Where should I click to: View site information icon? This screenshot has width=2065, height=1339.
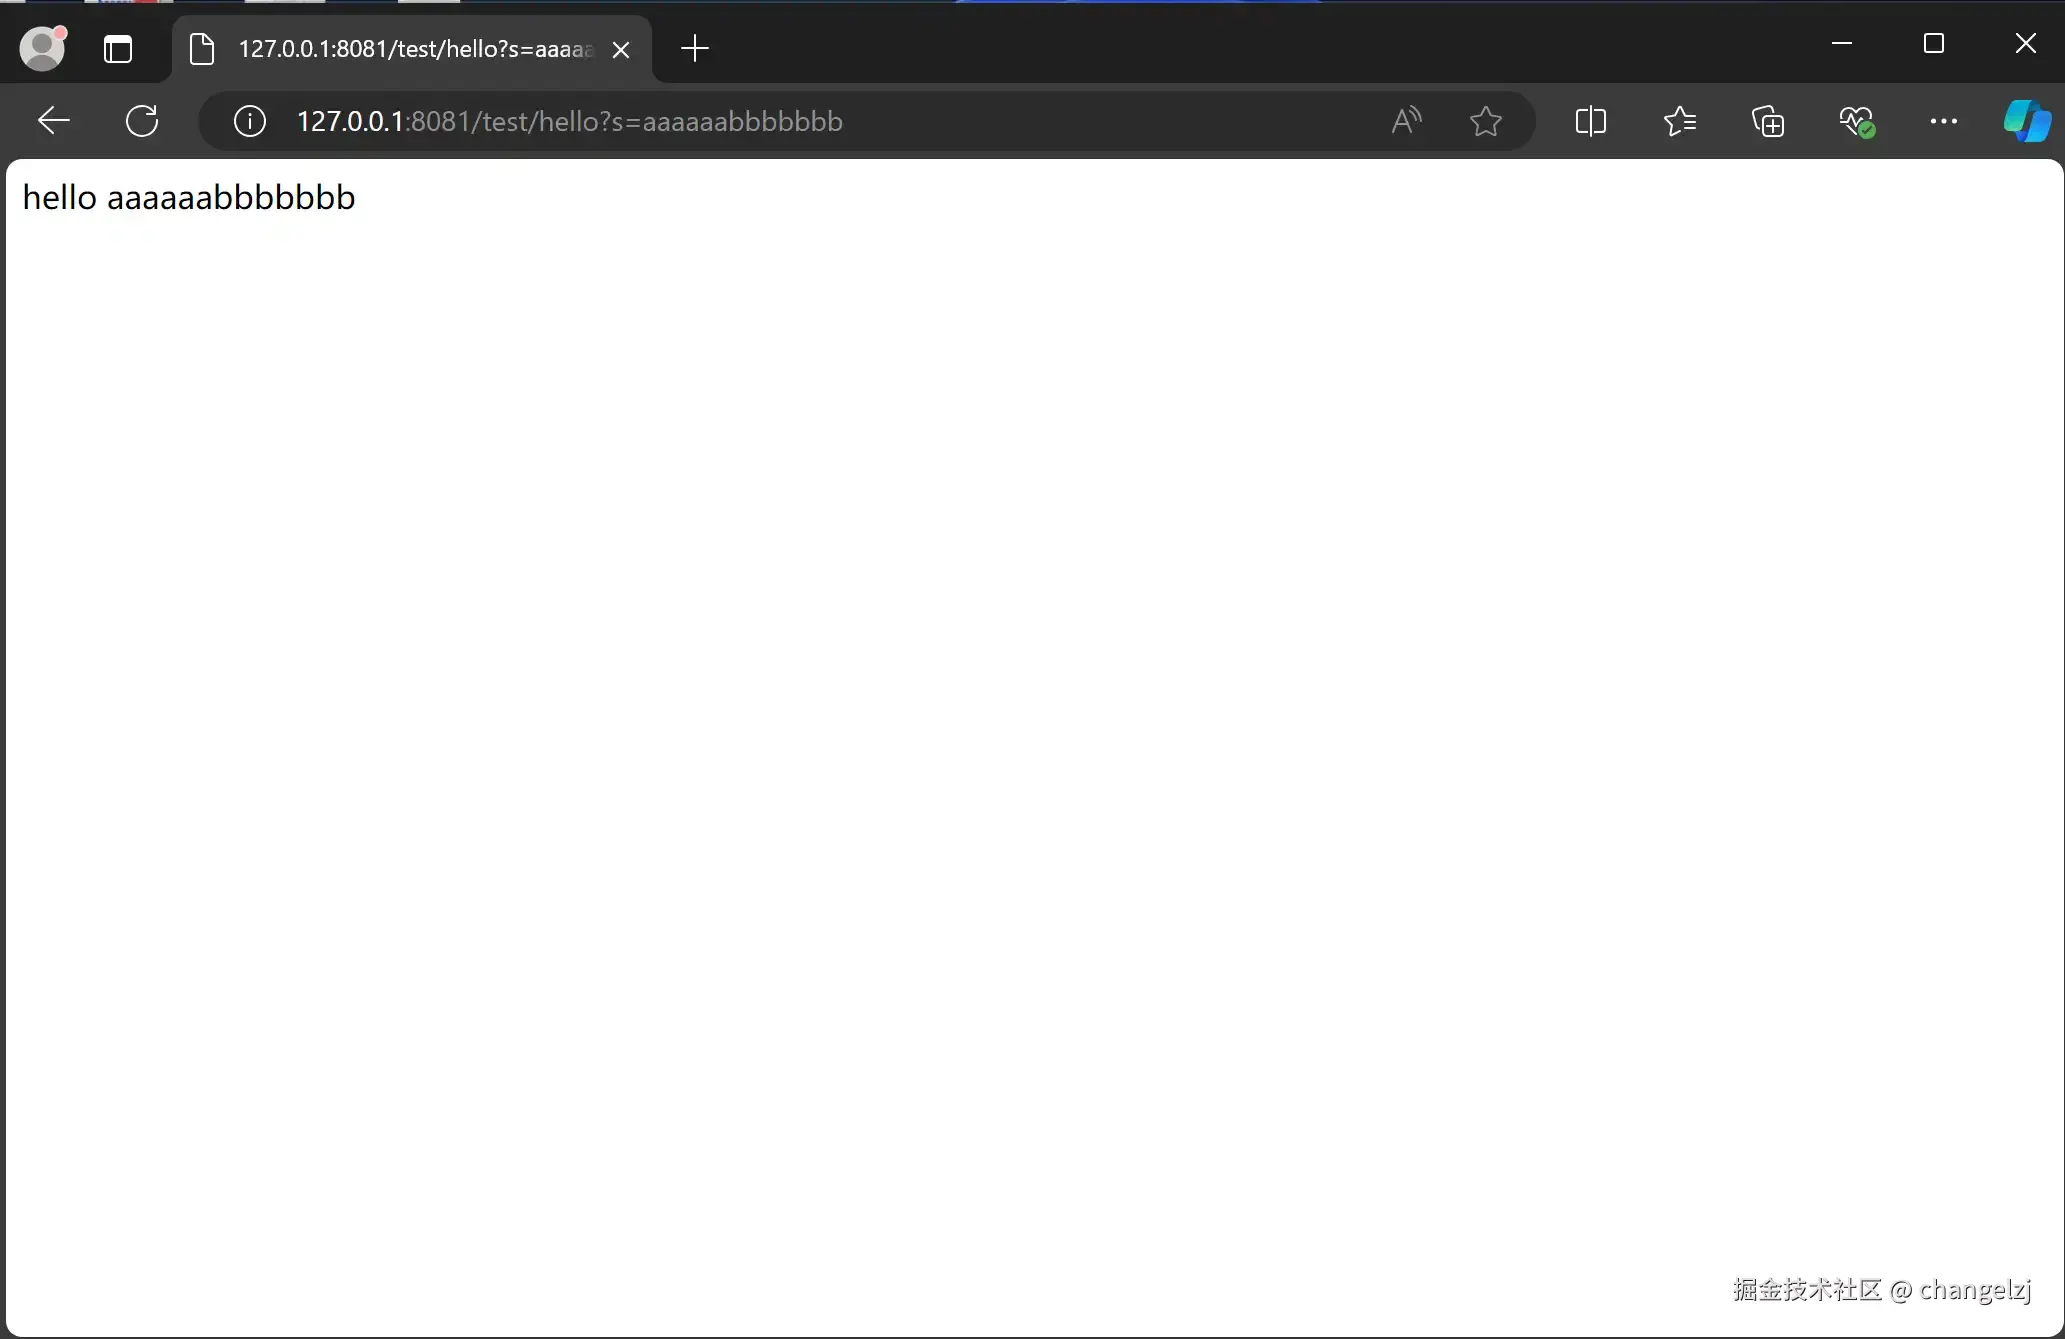point(249,121)
